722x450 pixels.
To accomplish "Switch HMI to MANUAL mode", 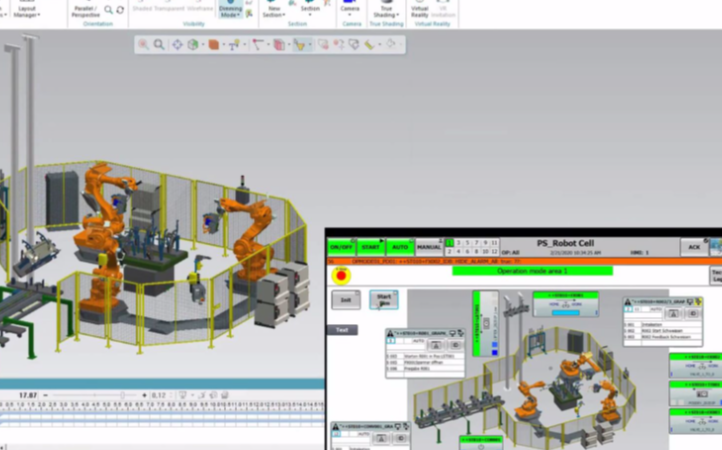I will pyautogui.click(x=429, y=247).
